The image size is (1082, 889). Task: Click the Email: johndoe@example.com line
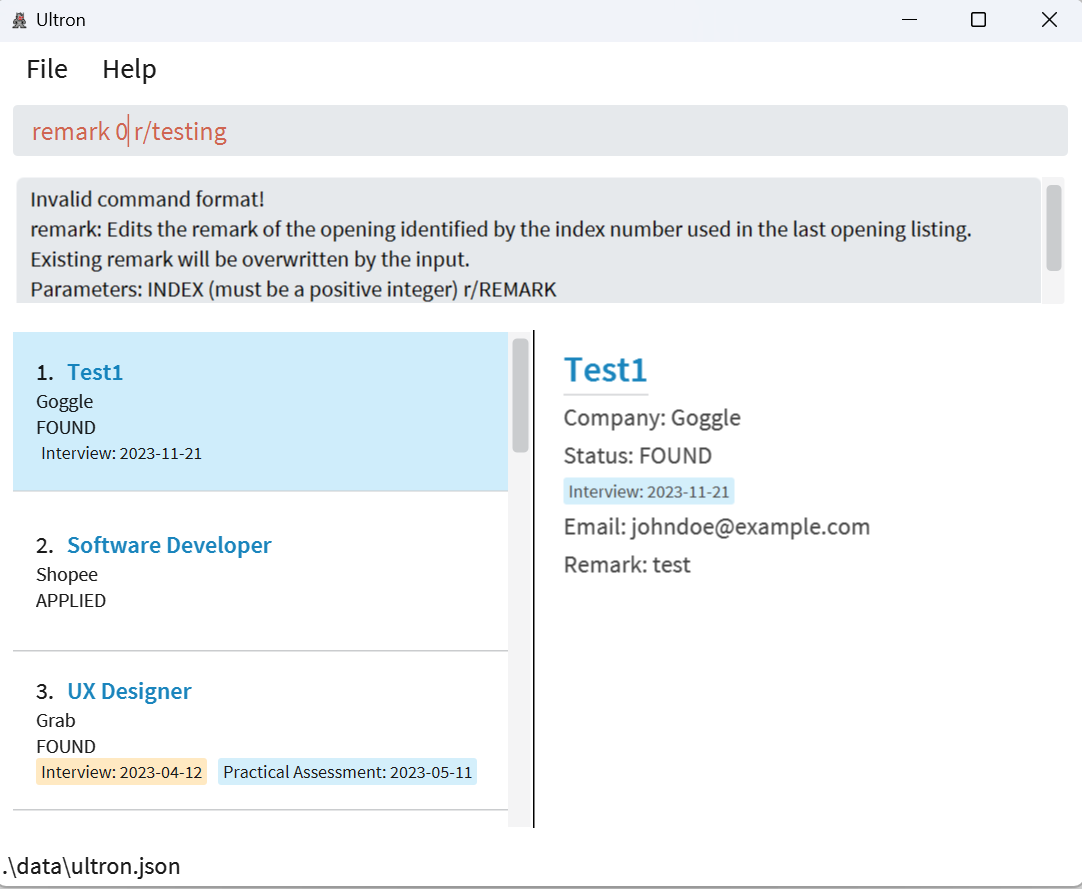[x=716, y=527]
